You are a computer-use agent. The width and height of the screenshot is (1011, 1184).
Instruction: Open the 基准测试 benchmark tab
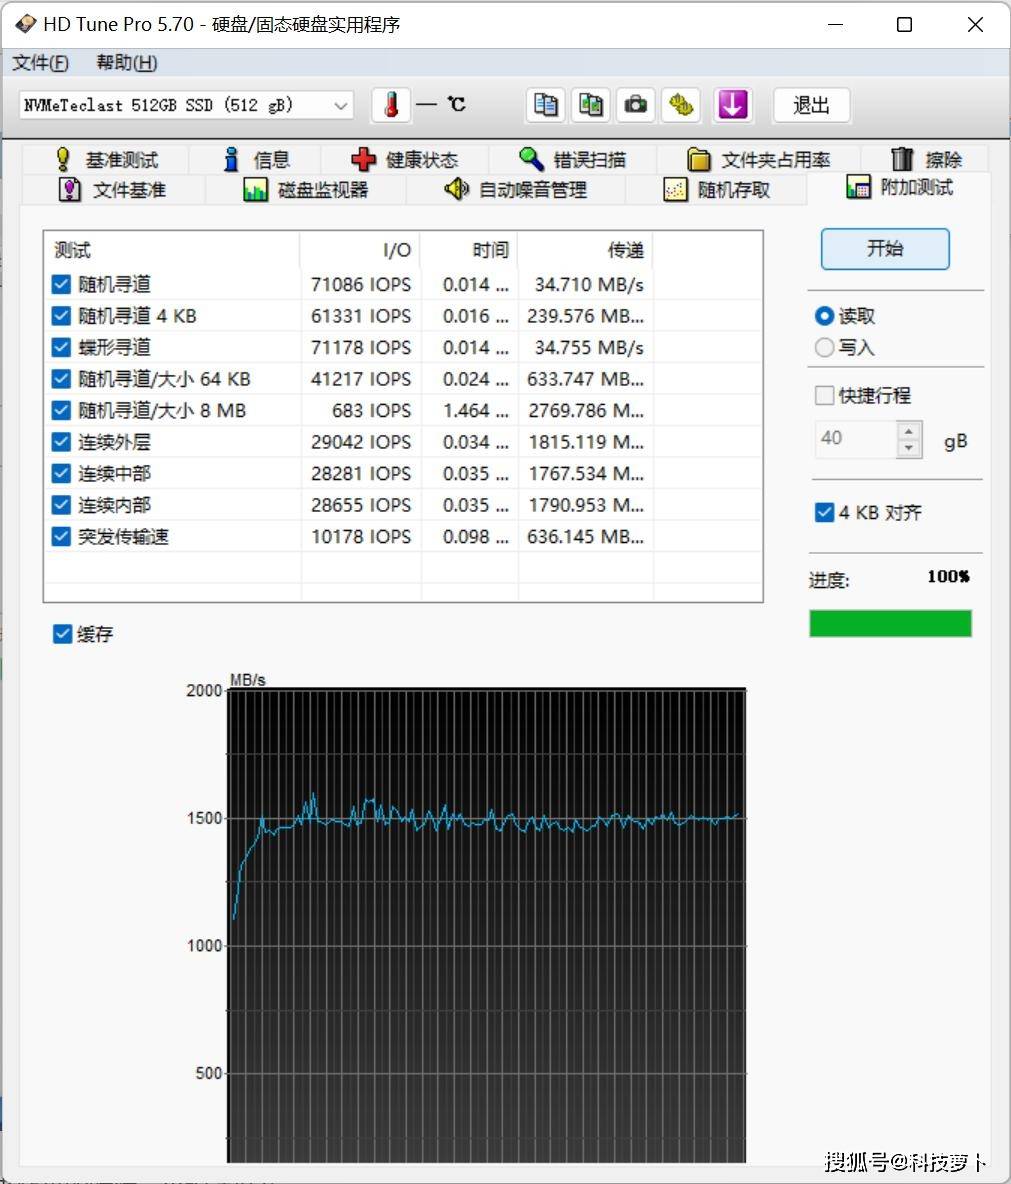[x=106, y=159]
